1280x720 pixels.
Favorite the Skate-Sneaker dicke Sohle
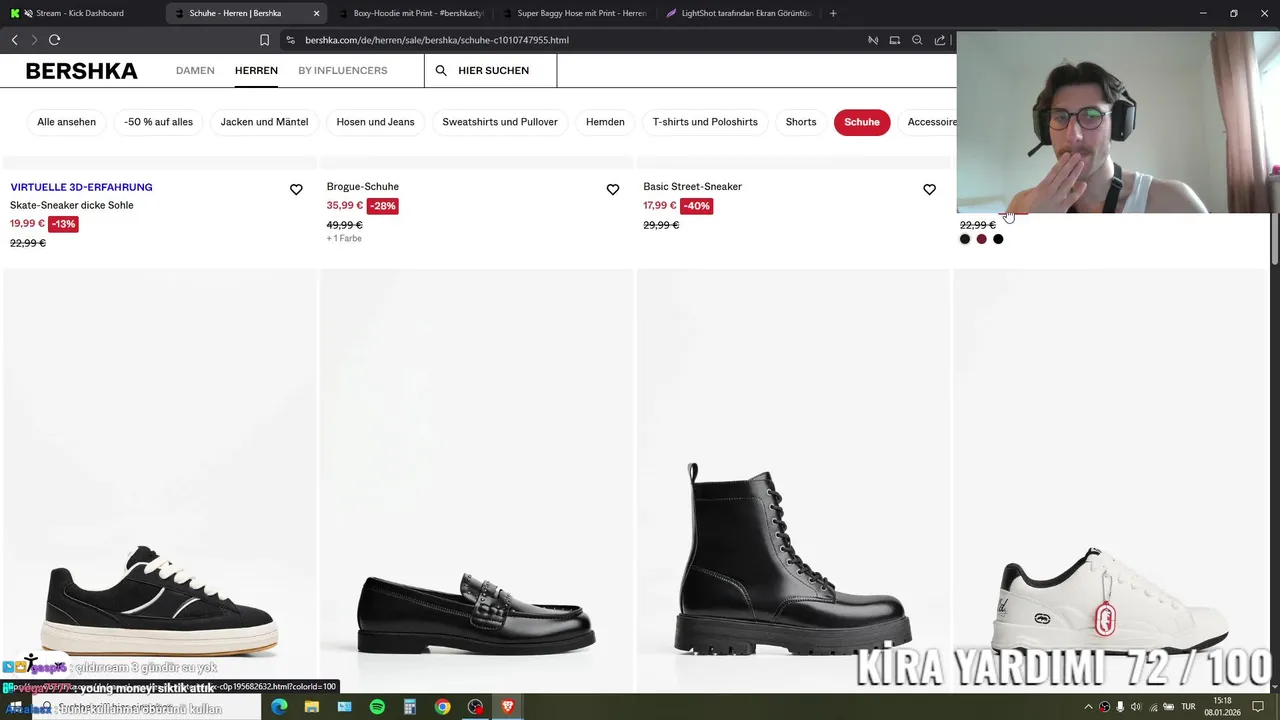click(x=296, y=190)
